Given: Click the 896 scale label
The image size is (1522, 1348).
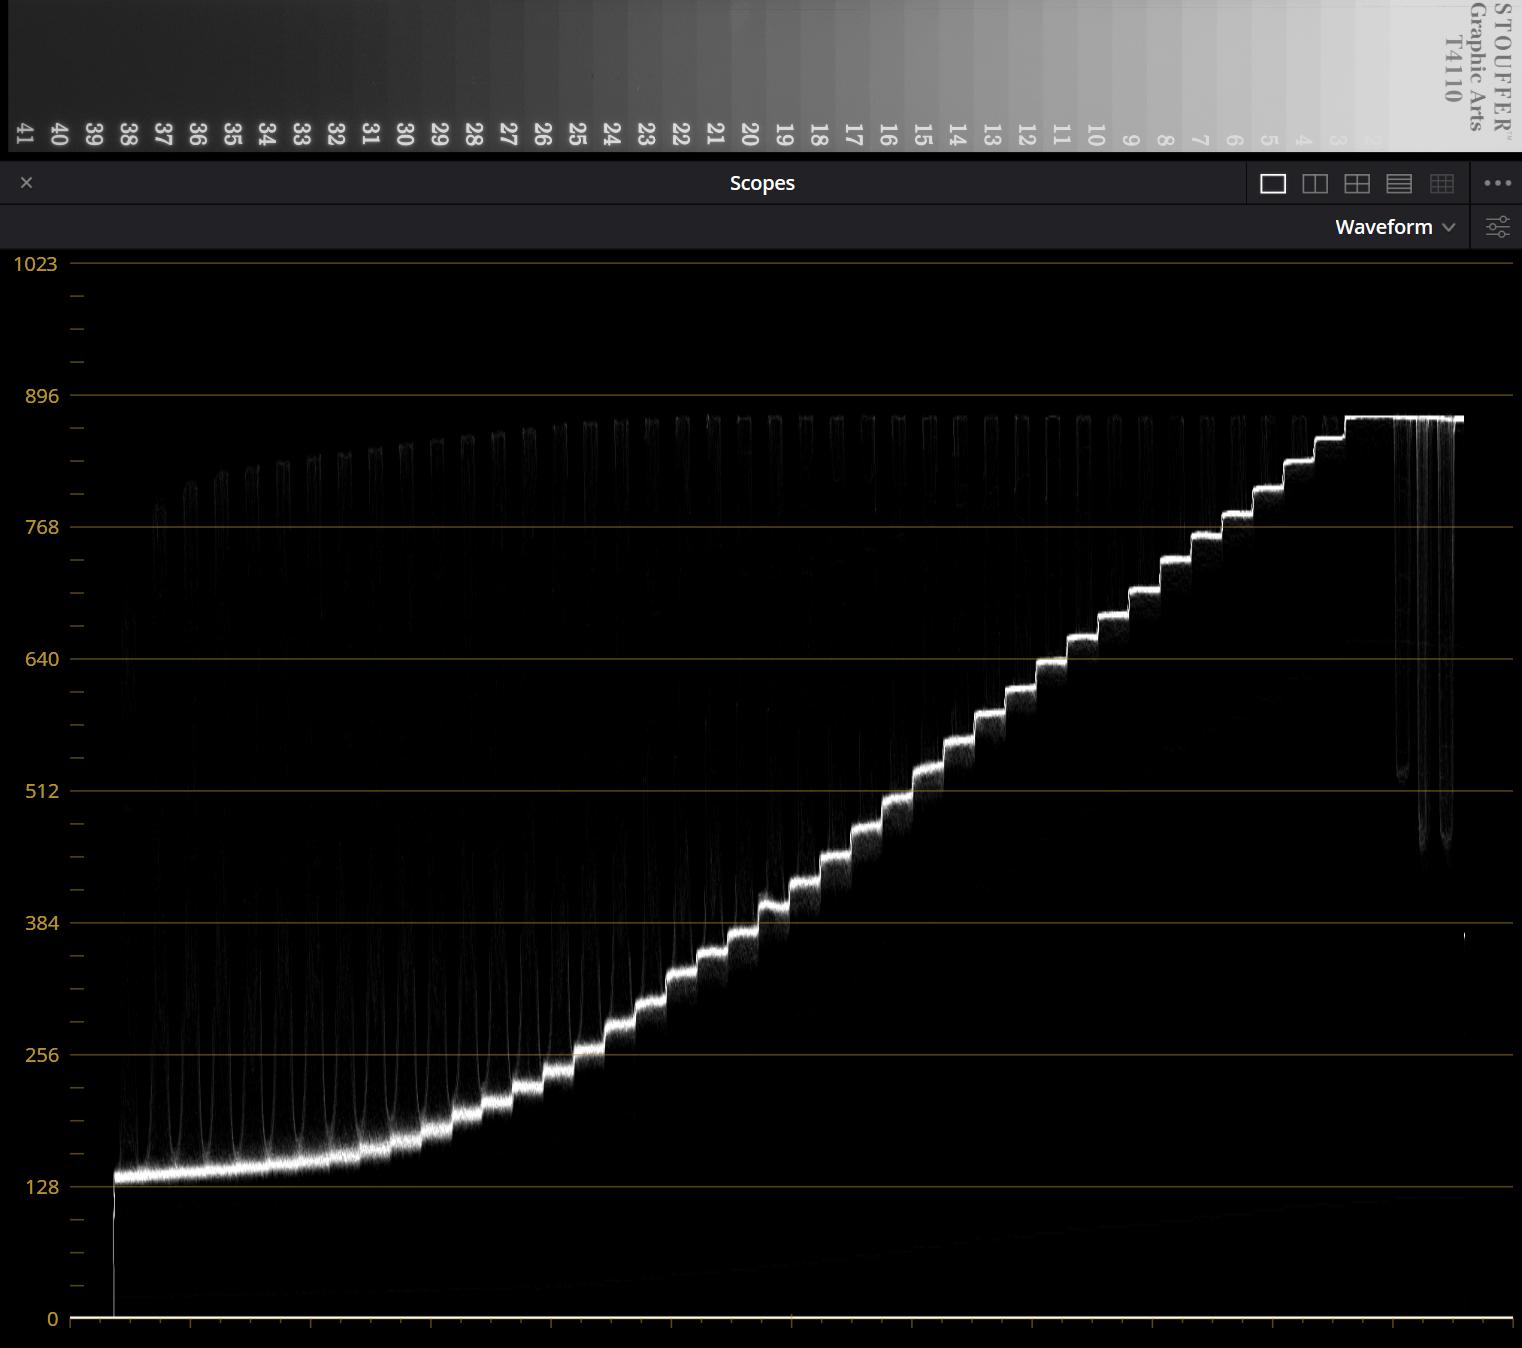Looking at the screenshot, I should point(42,396).
